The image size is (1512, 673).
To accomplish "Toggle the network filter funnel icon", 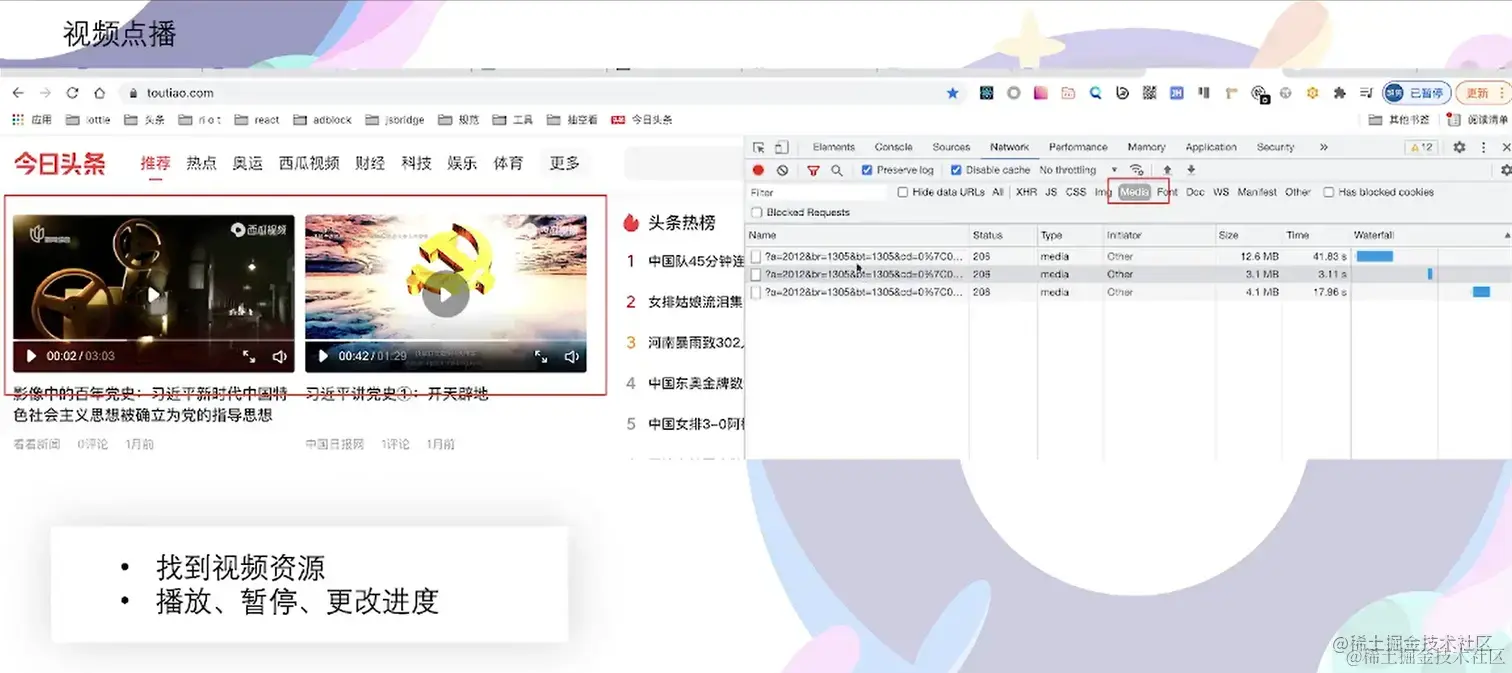I will [813, 170].
